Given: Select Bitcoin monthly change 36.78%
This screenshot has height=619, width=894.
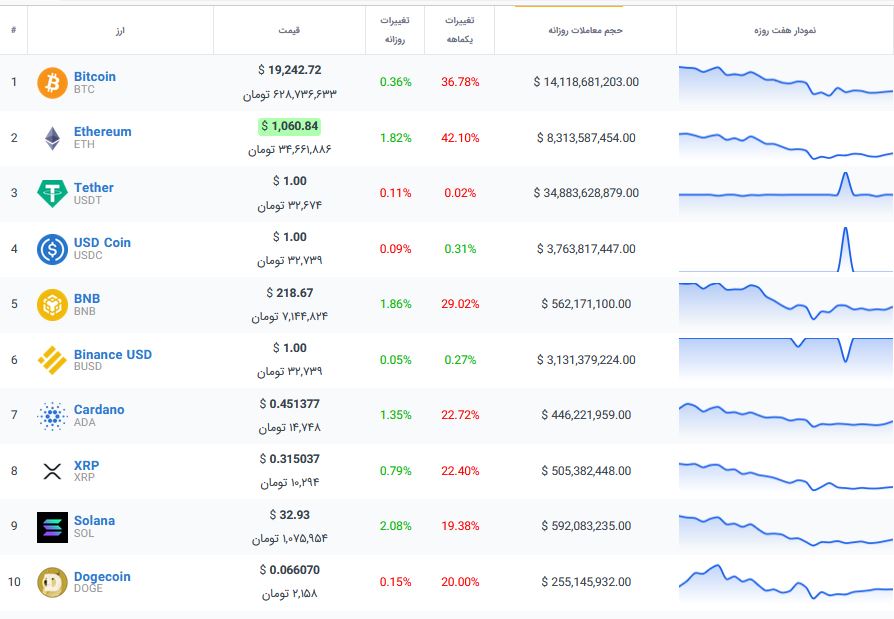Looking at the screenshot, I should point(460,82).
